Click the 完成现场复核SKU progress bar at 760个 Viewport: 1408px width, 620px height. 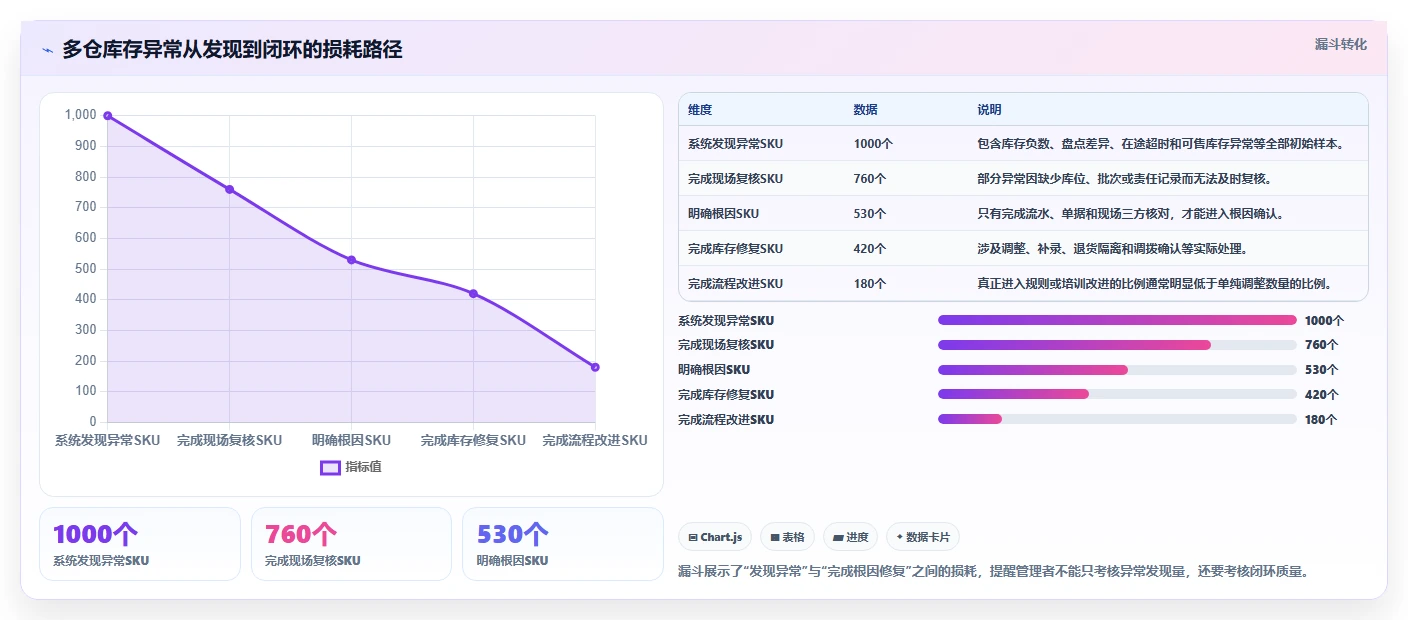pos(1117,345)
